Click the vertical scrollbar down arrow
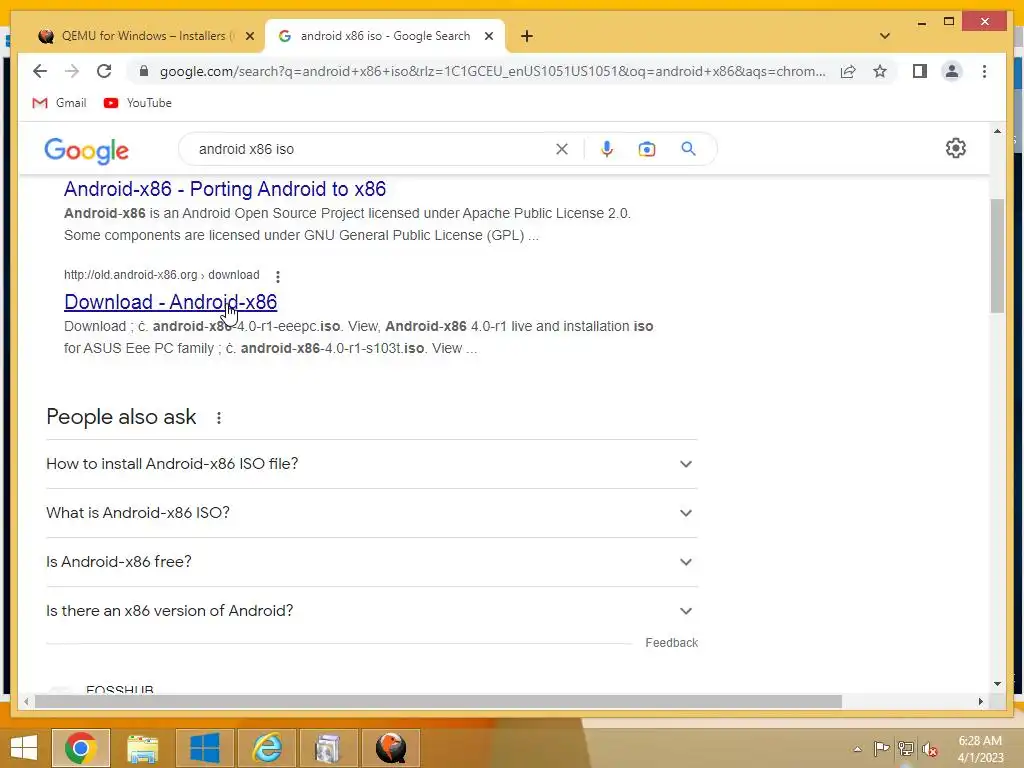 tap(997, 684)
